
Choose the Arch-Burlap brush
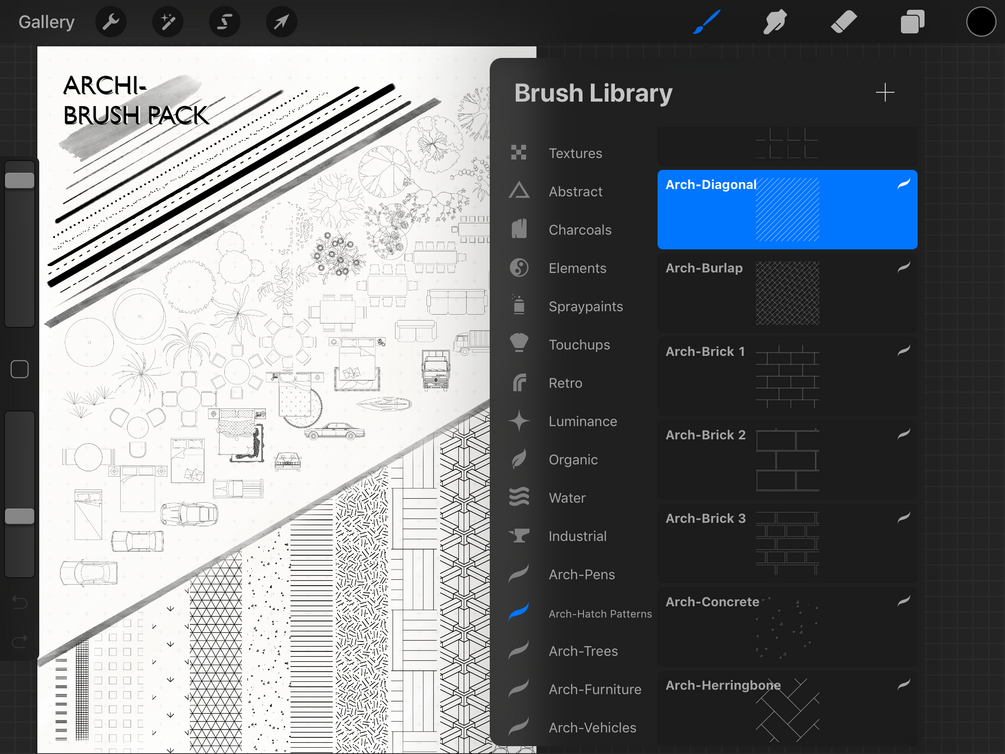pos(787,293)
